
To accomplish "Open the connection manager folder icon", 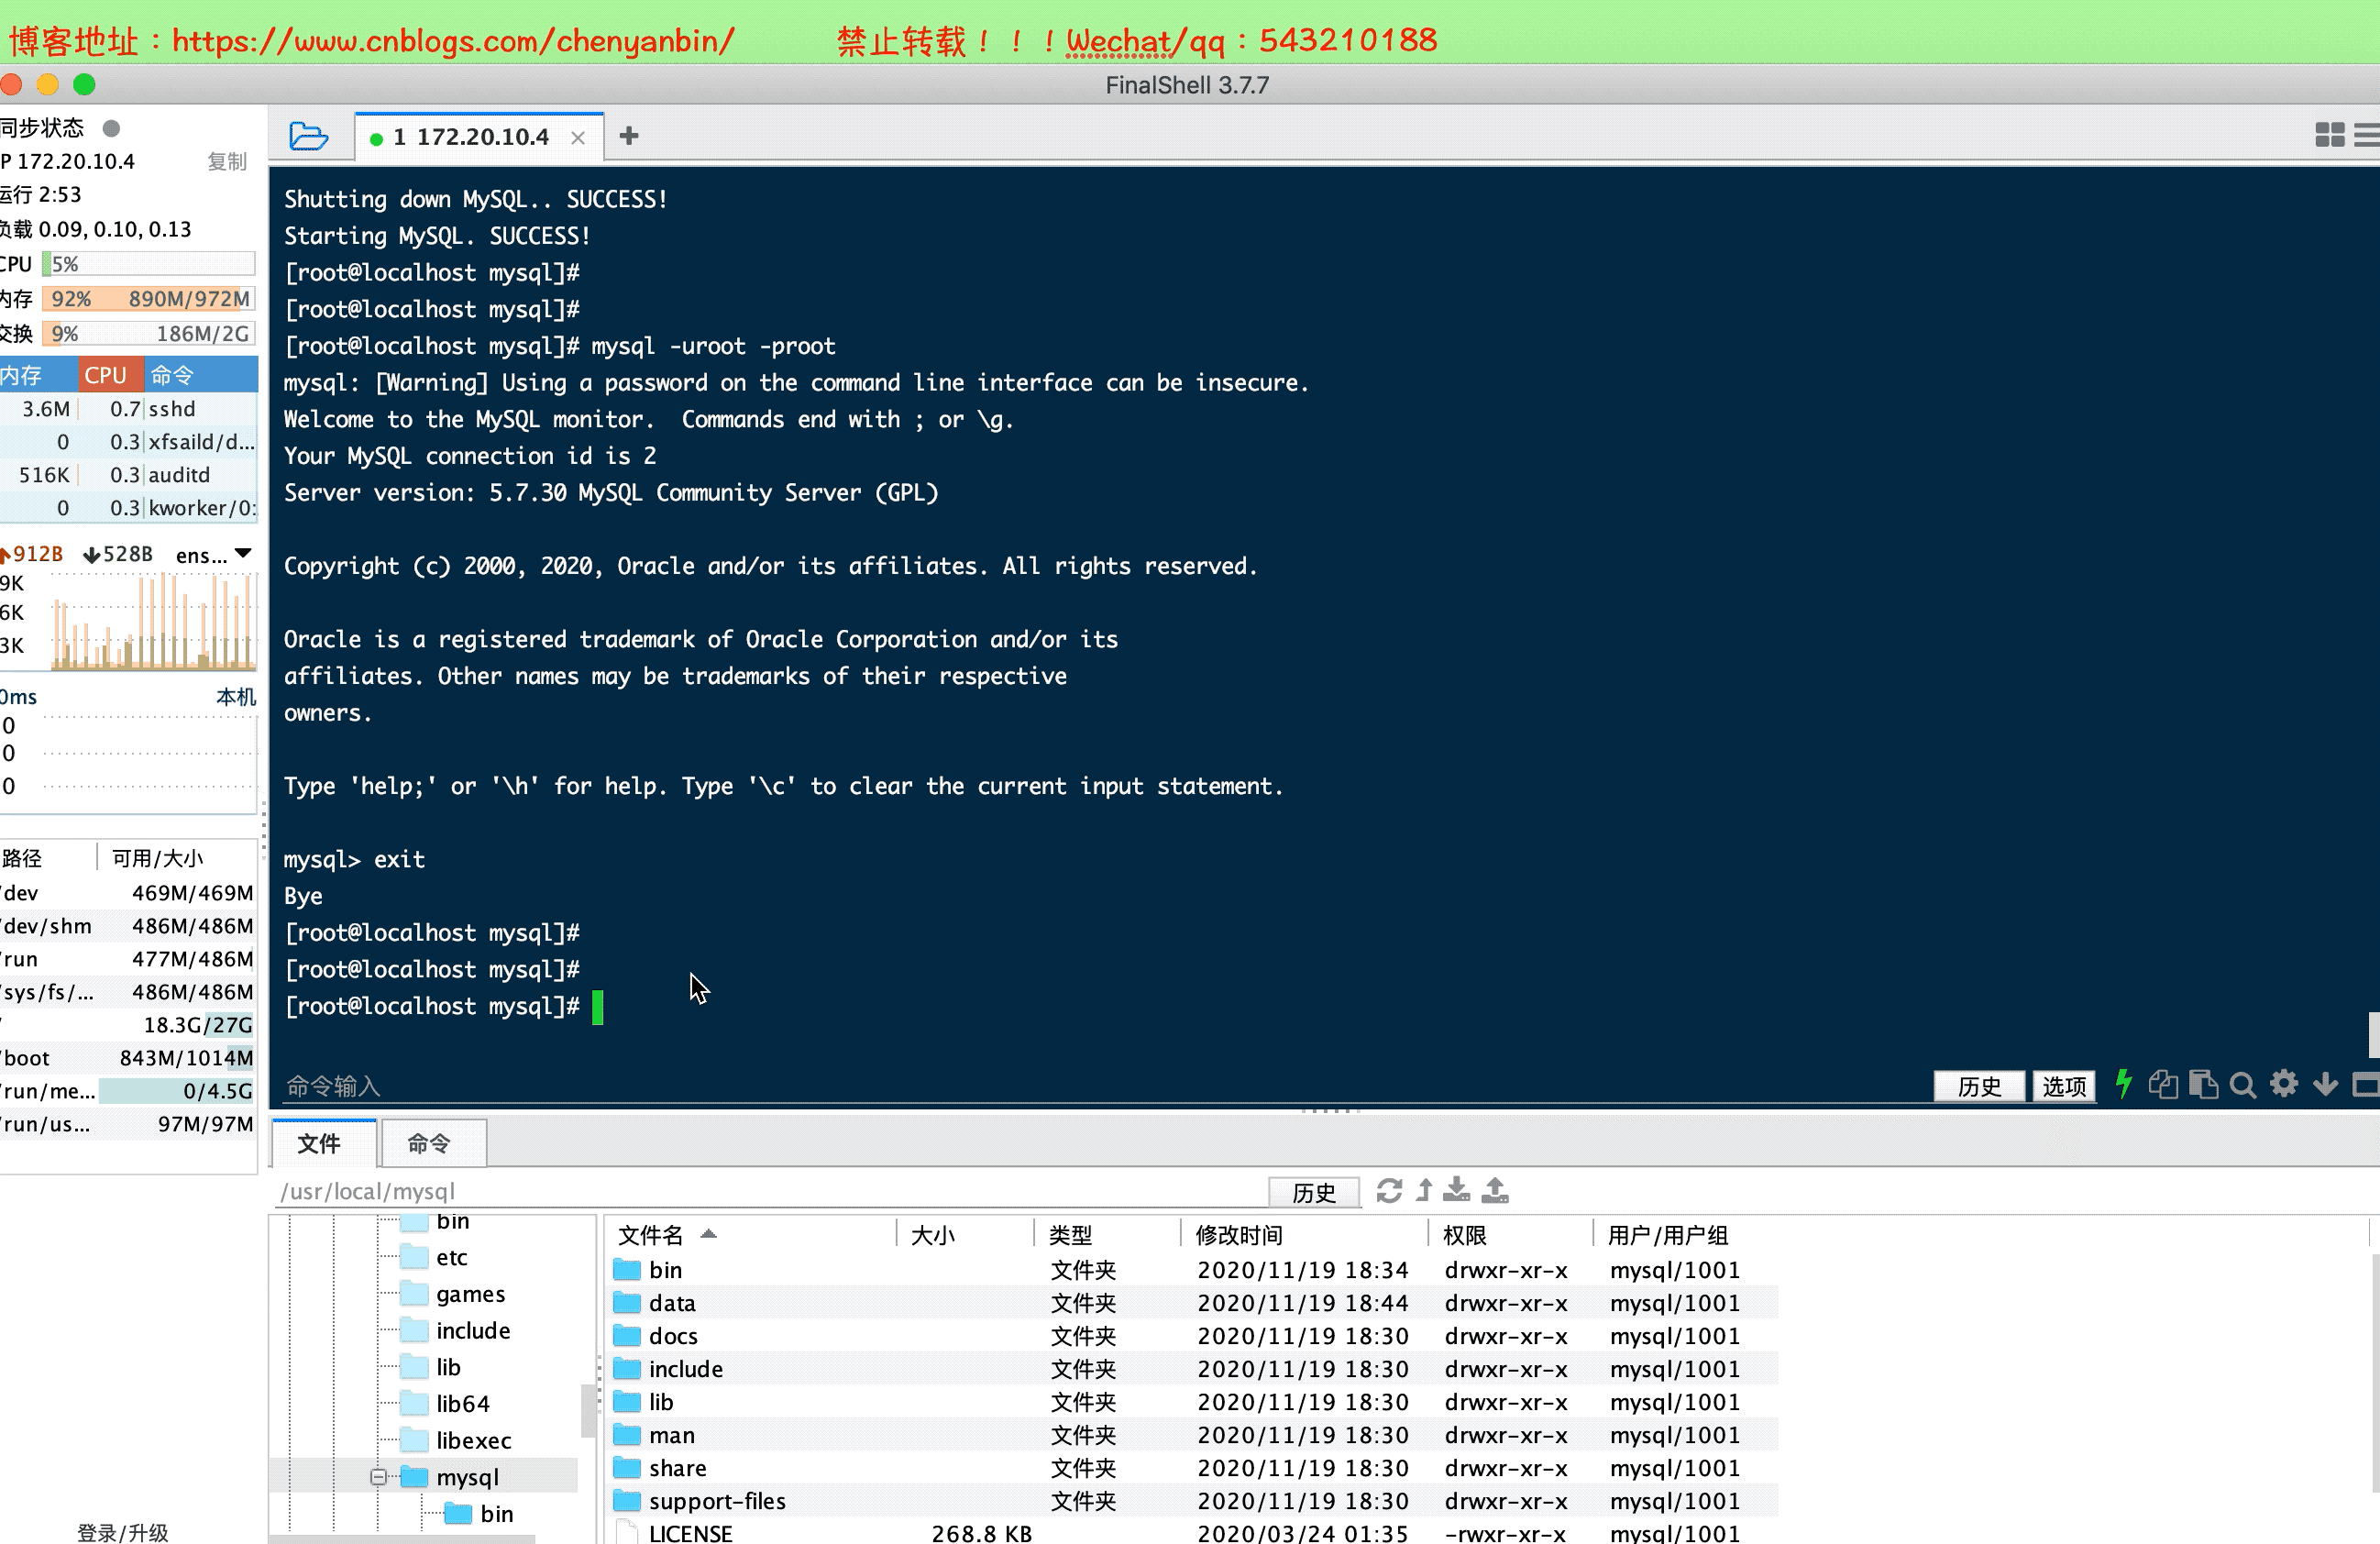I will (308, 136).
